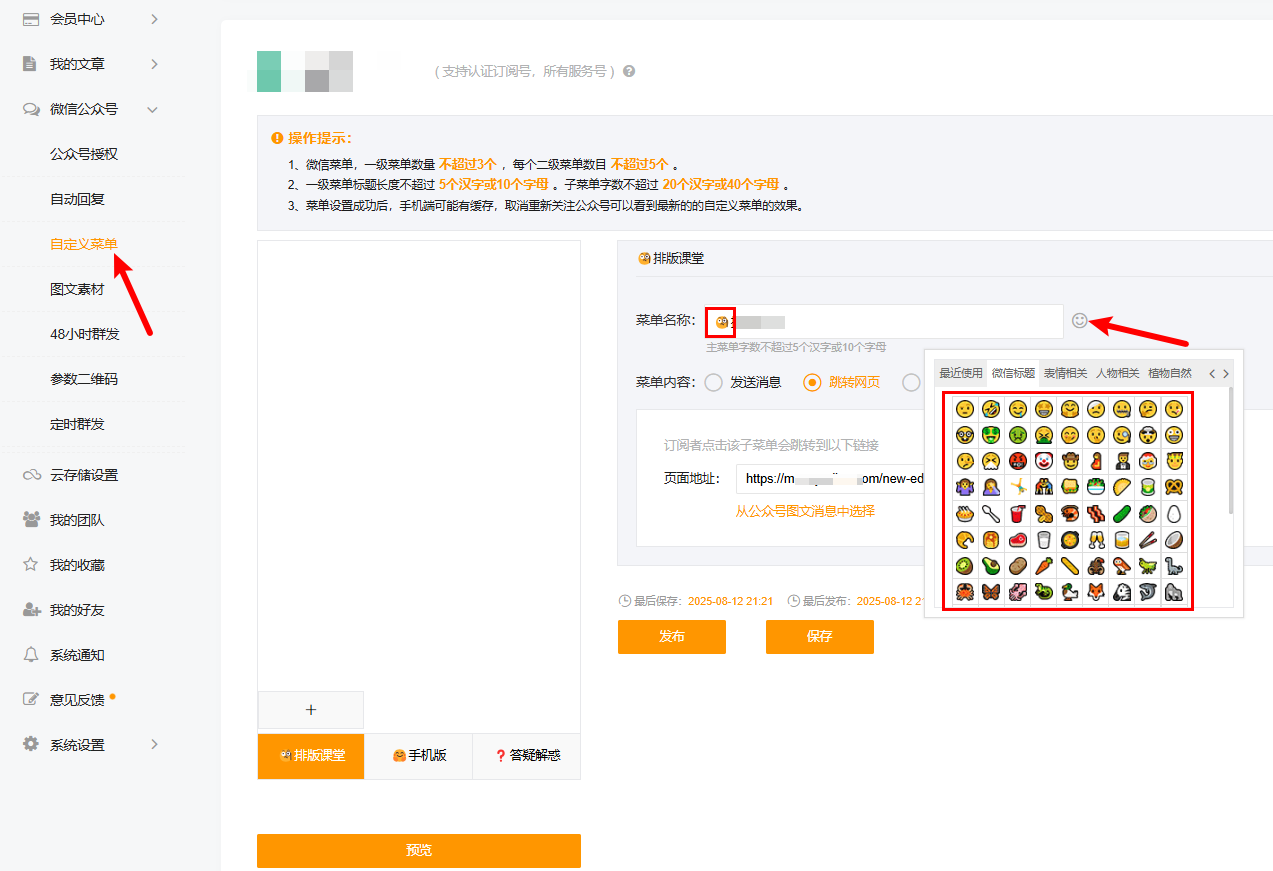Open the 最近使用 emoji tab
1273x871 pixels.
960,373
